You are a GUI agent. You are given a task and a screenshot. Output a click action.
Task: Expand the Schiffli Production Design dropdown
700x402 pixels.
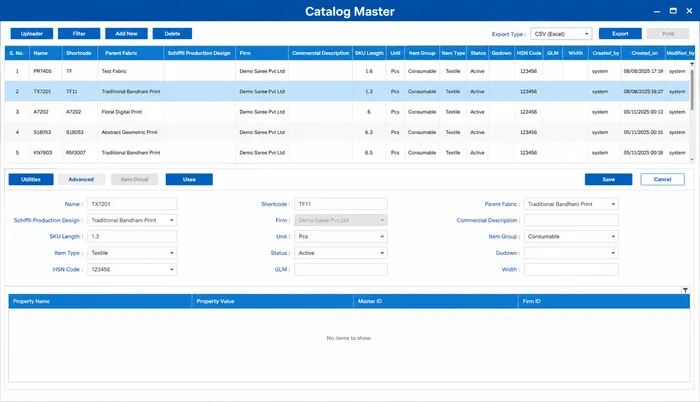tap(132, 220)
